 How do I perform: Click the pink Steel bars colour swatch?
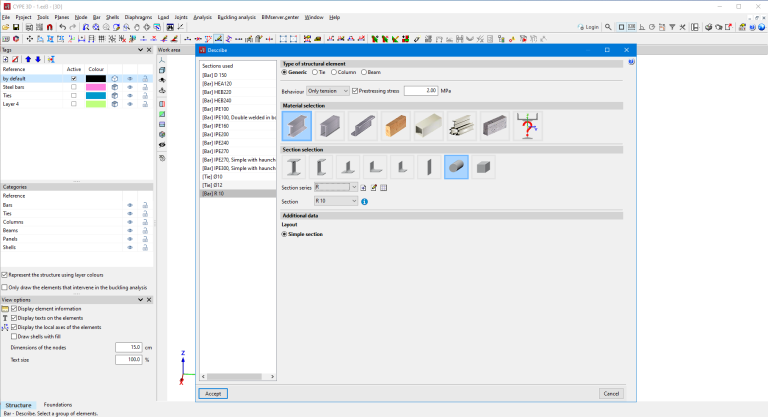point(95,88)
